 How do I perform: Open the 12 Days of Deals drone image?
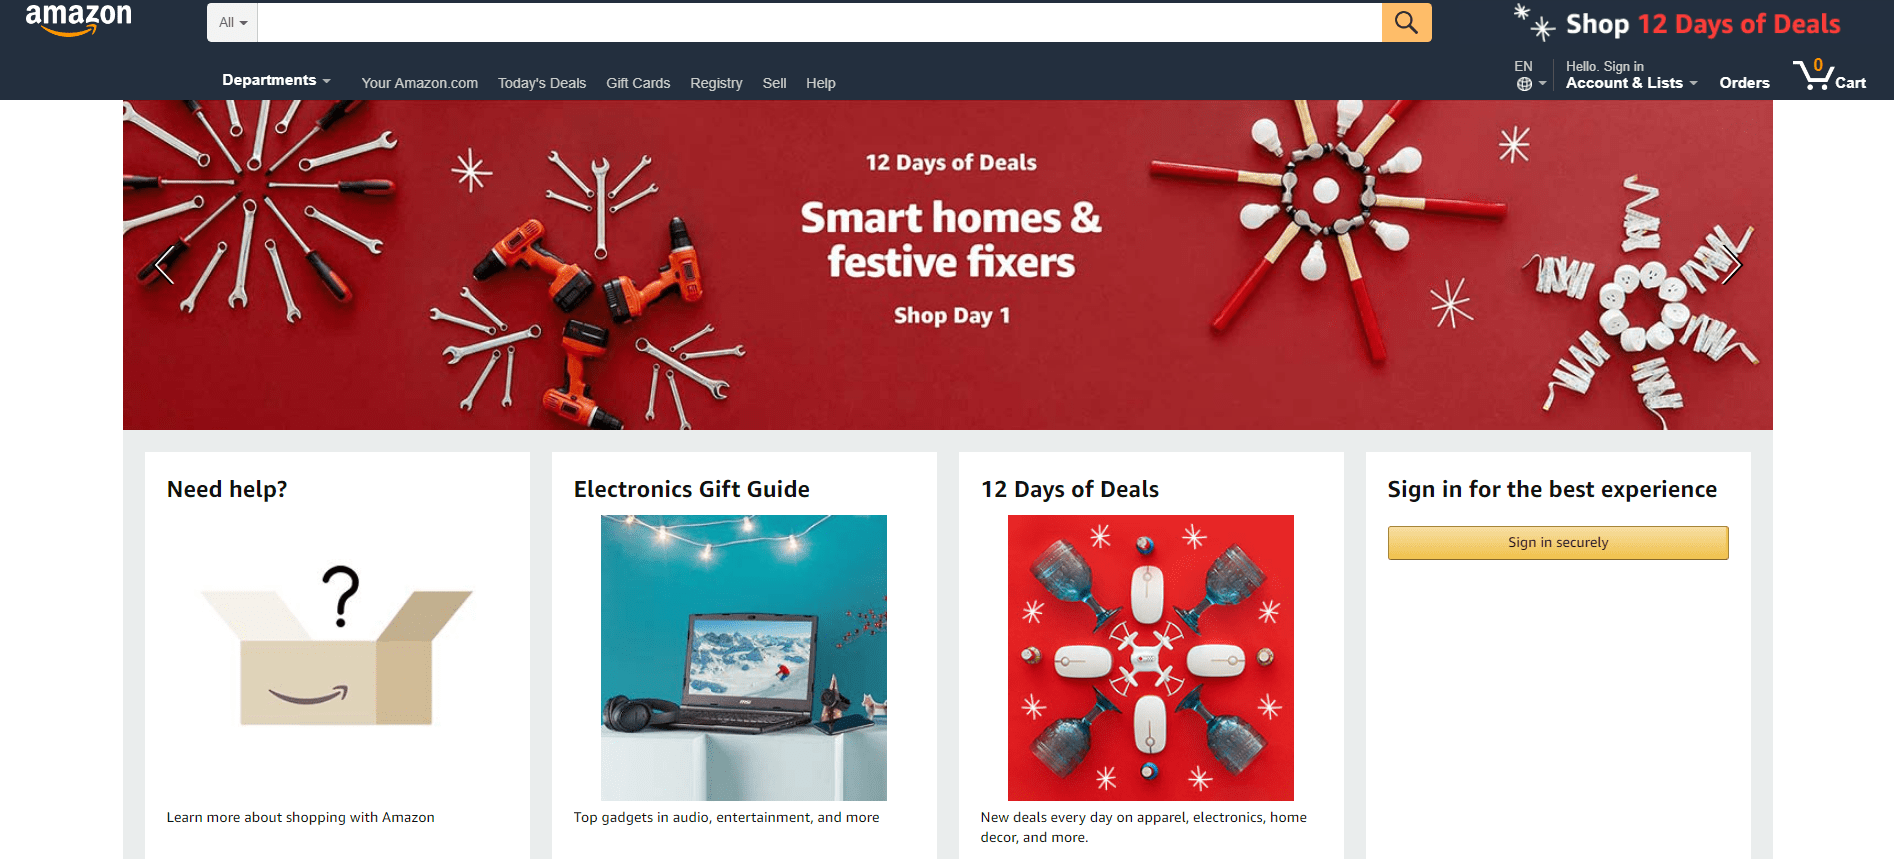pos(1151,658)
